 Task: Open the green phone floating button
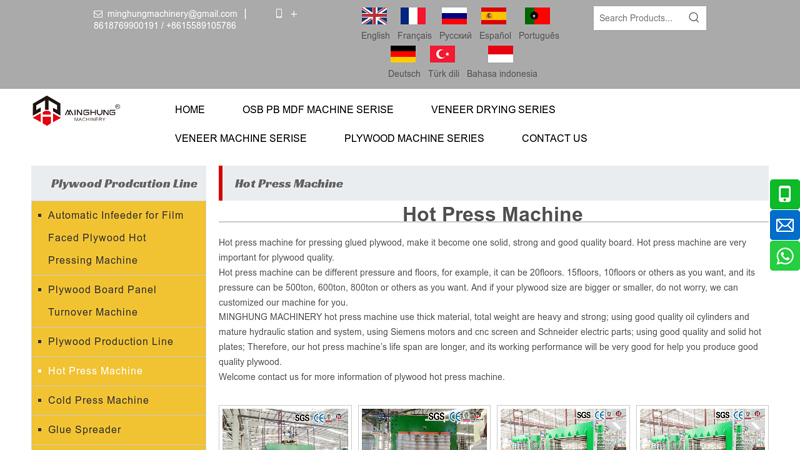click(x=785, y=194)
